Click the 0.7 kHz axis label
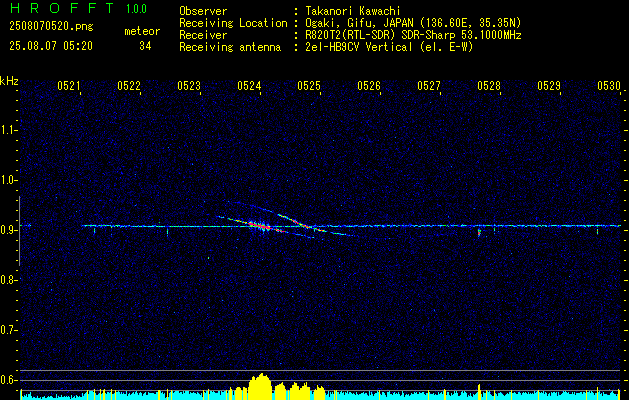 coord(8,330)
